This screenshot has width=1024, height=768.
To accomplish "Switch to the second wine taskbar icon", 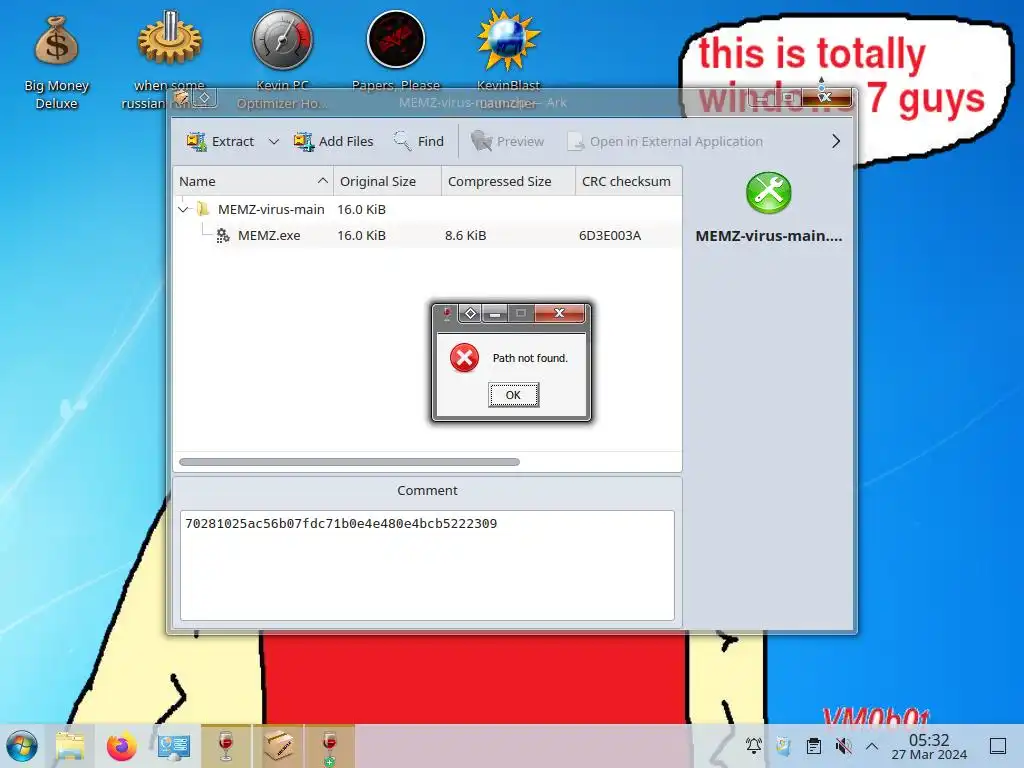I will 329,746.
